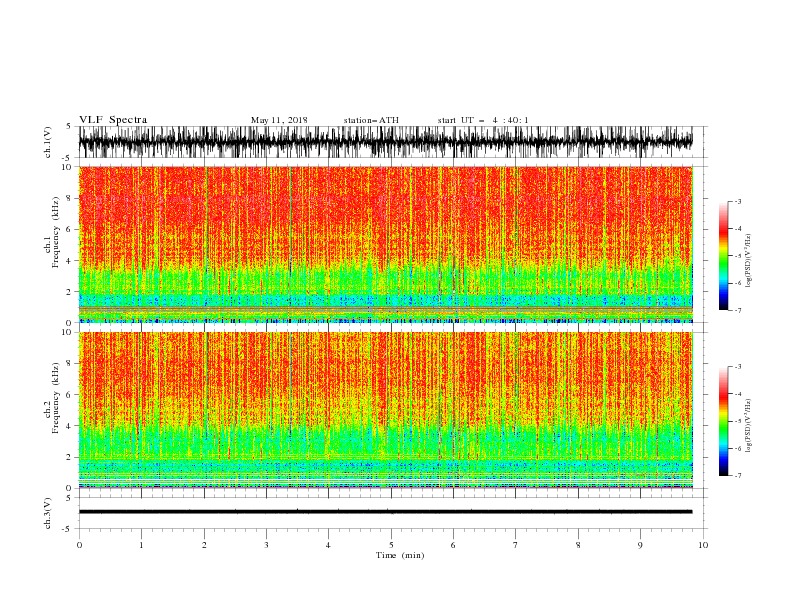Click time axis tick label "0"
Image resolution: width=792 pixels, height=612 pixels.
click(79, 545)
